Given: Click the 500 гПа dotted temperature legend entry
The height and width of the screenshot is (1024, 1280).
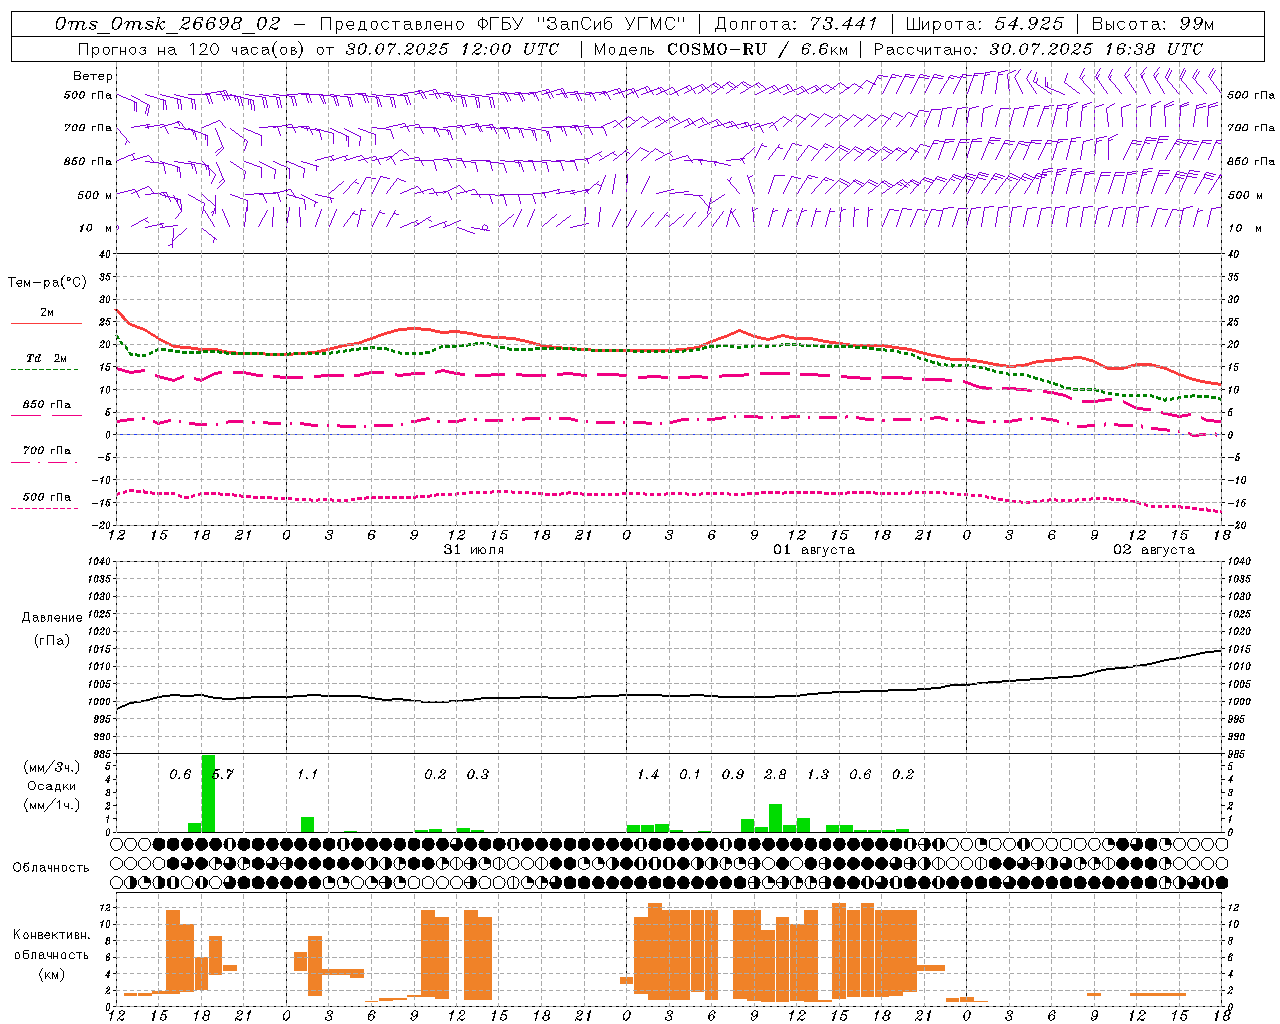Looking at the screenshot, I should point(46,500).
